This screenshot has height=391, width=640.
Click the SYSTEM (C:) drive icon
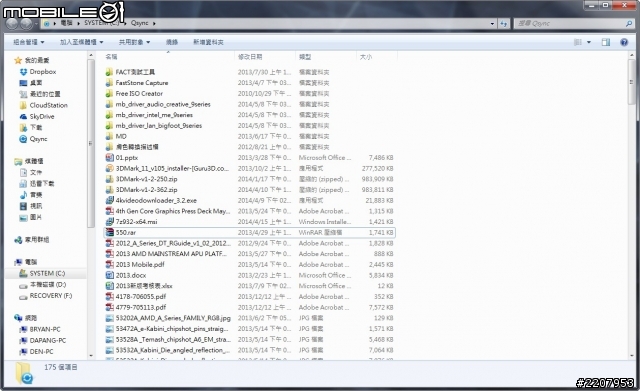[x=24, y=273]
